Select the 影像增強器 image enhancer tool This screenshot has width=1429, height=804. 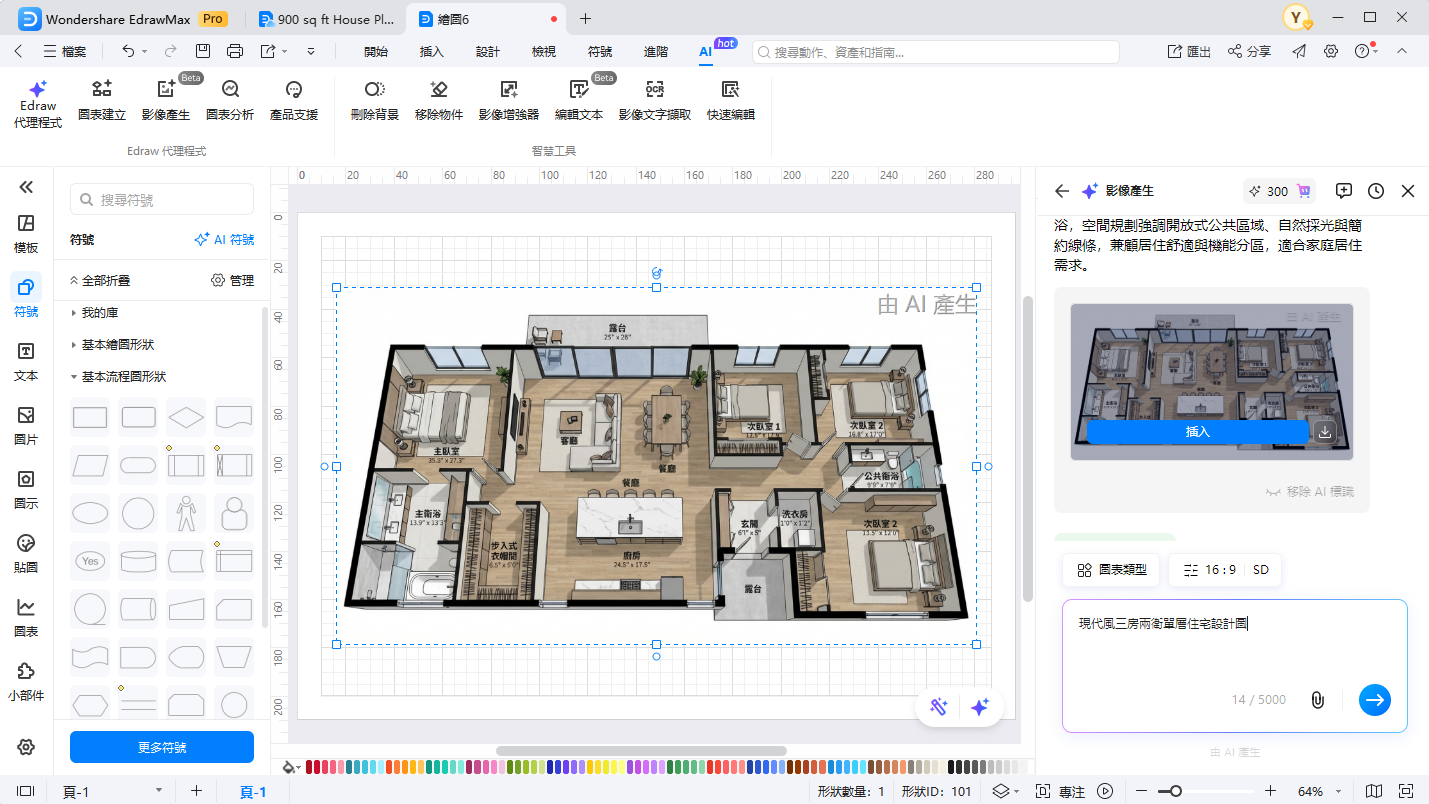coord(508,100)
